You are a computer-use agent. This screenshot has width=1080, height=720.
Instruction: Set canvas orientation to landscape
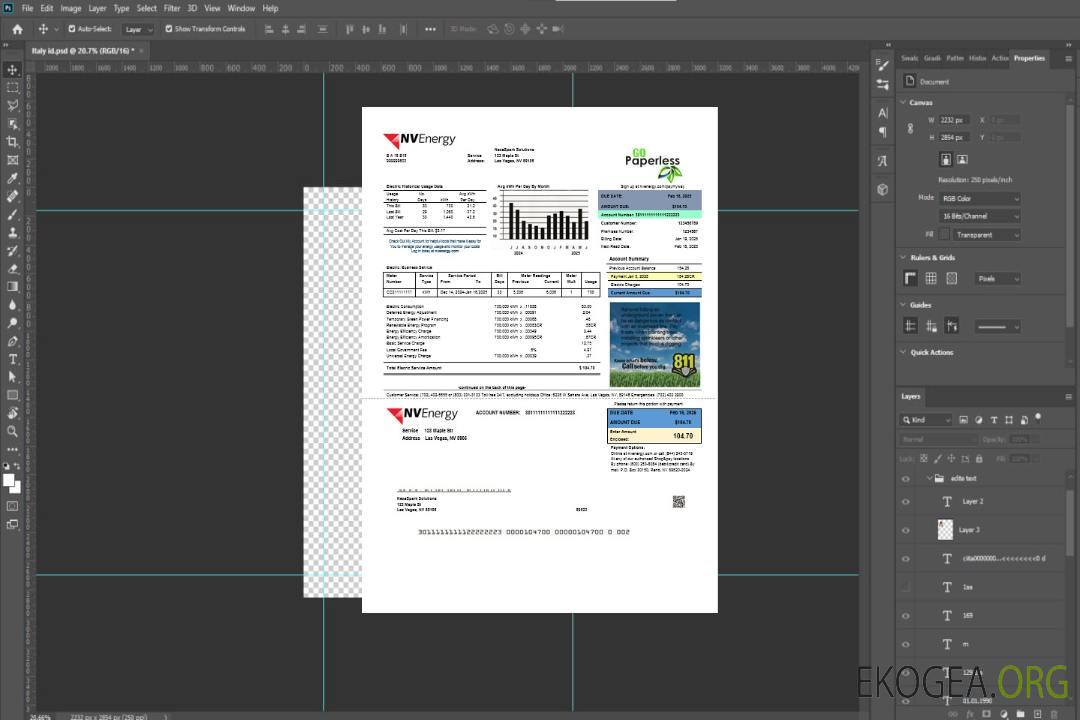point(962,159)
